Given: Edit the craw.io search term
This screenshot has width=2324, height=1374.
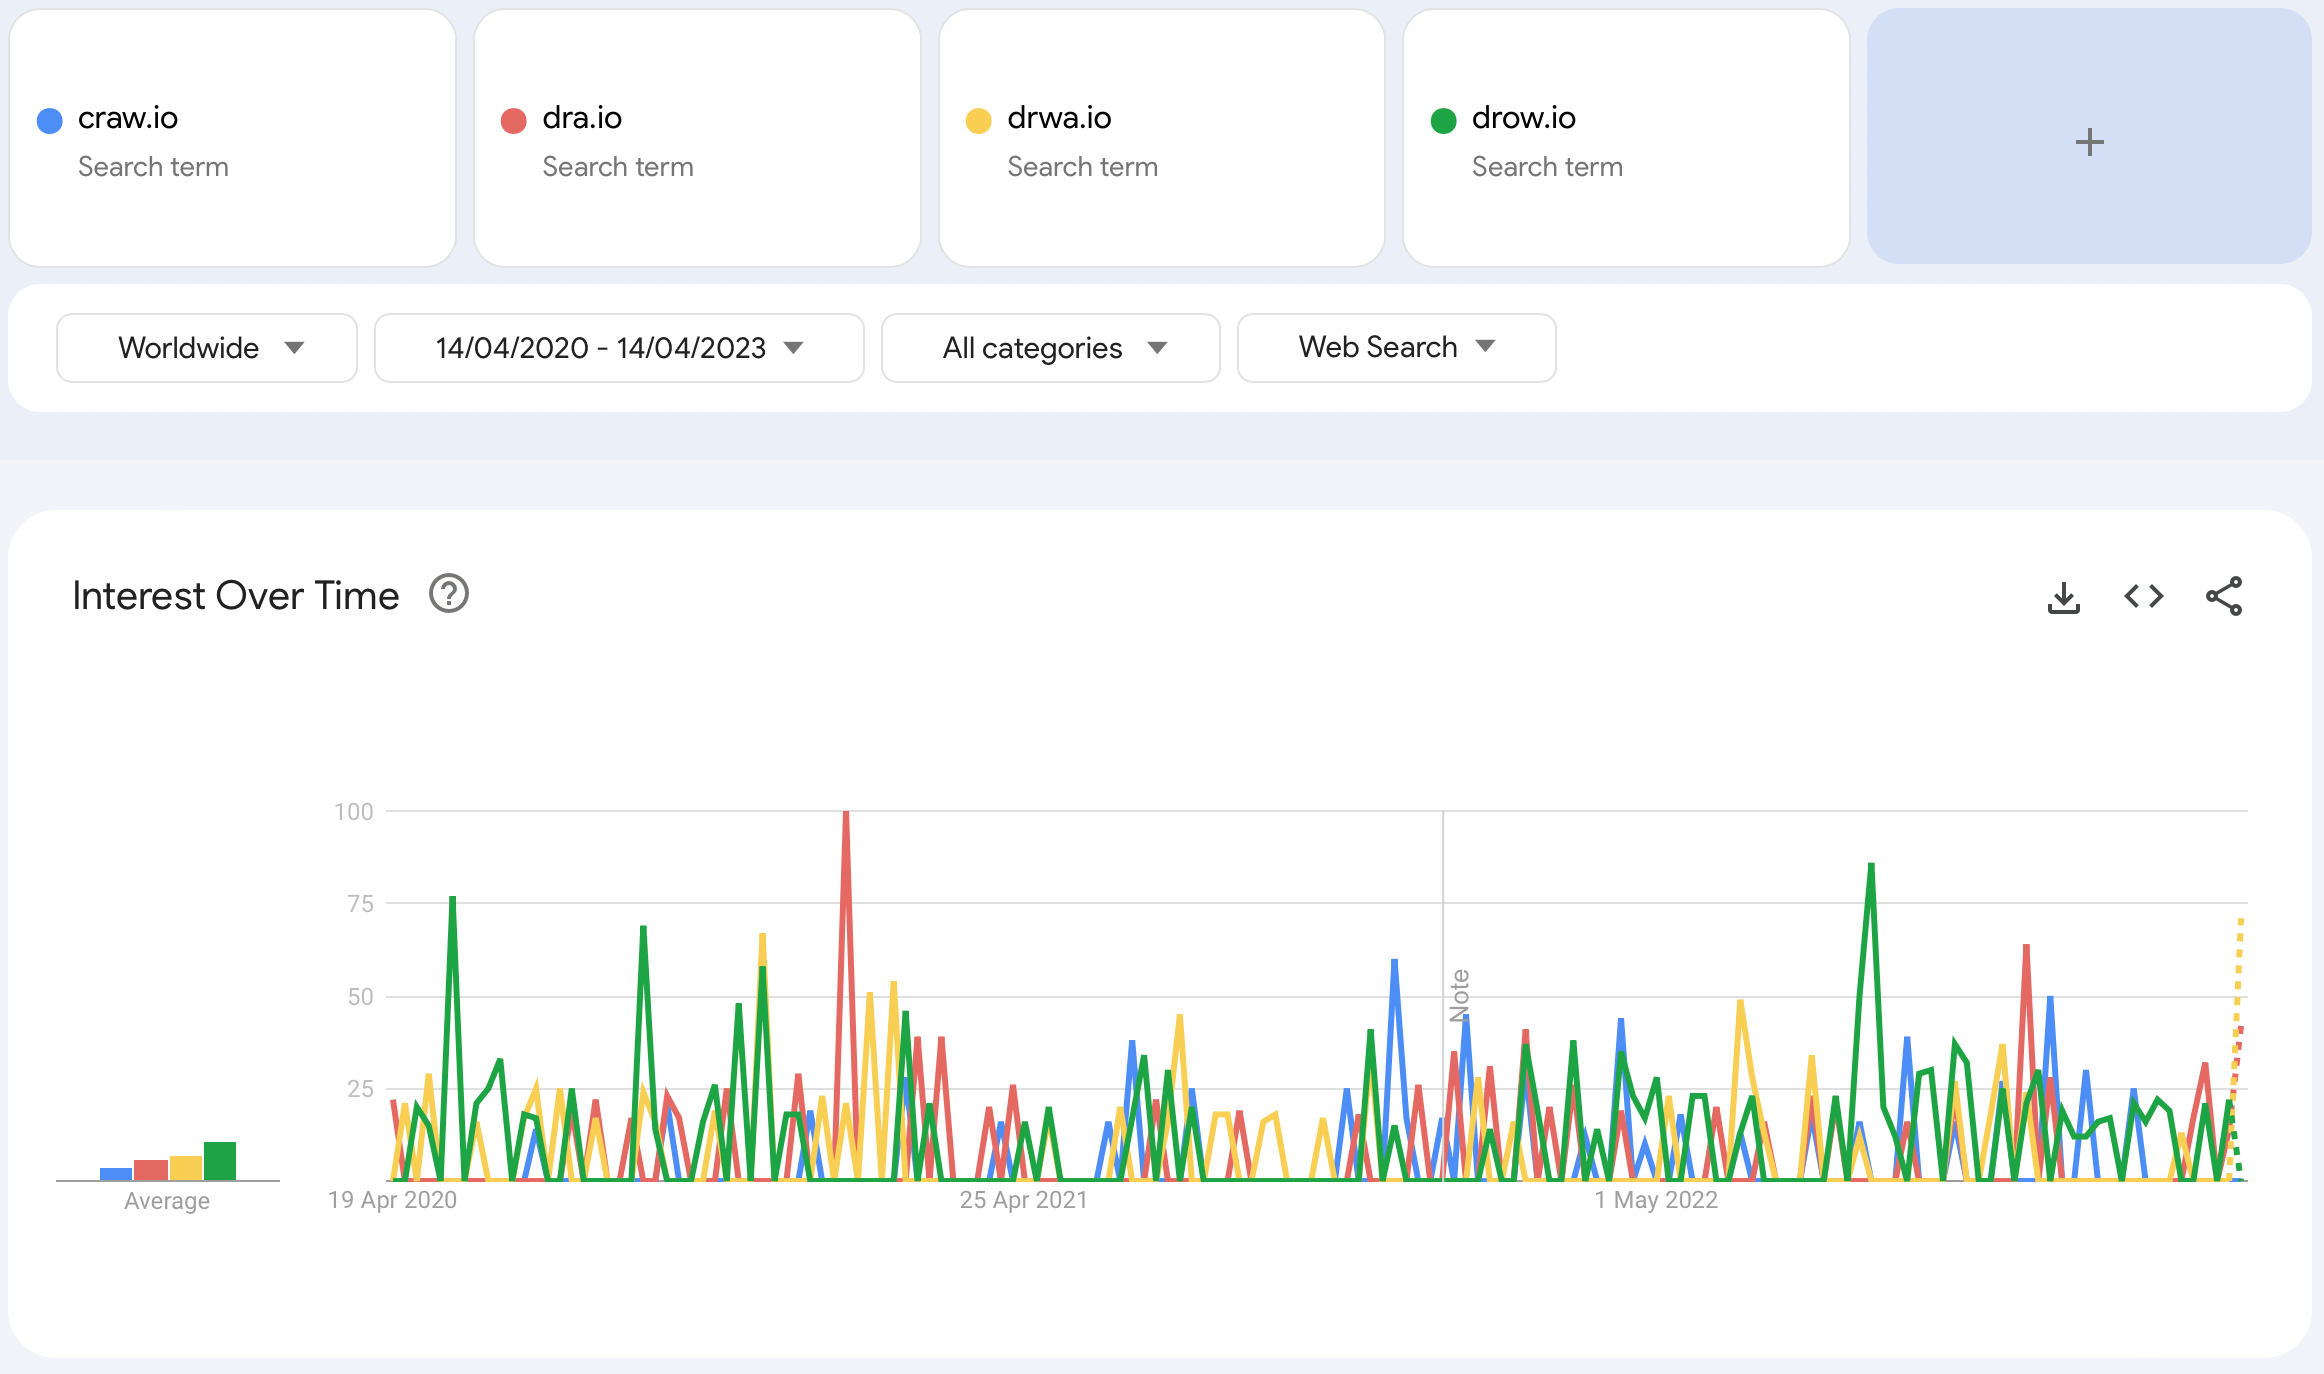Looking at the screenshot, I should [x=128, y=118].
